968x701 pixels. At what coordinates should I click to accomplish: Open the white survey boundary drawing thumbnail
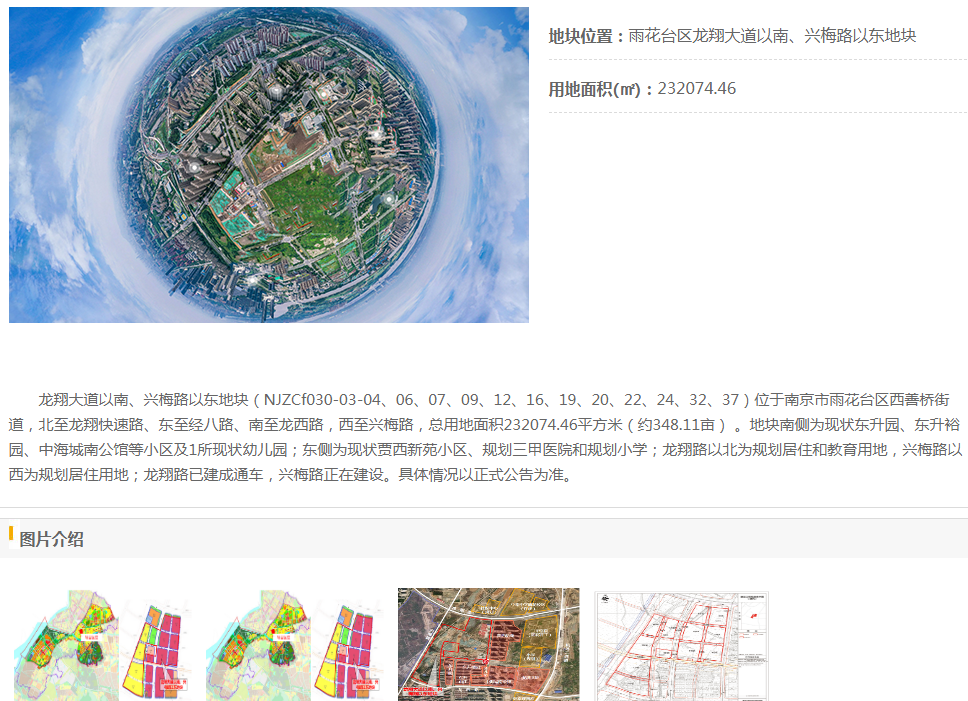682,645
